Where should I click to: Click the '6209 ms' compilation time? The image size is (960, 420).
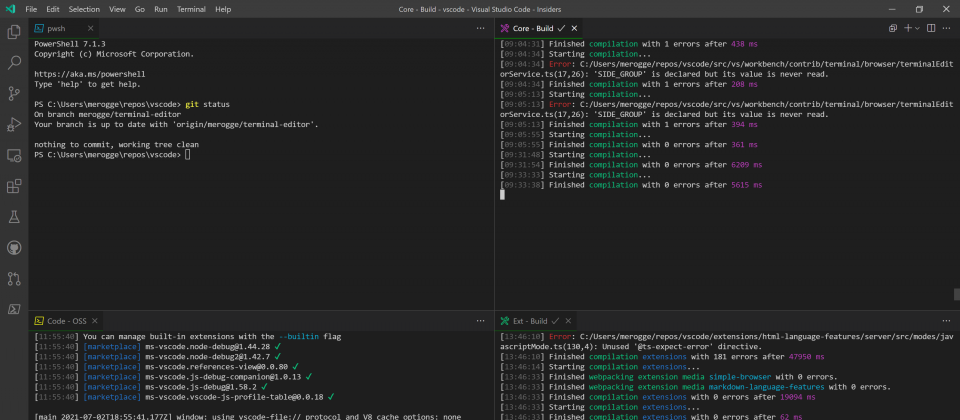(746, 165)
